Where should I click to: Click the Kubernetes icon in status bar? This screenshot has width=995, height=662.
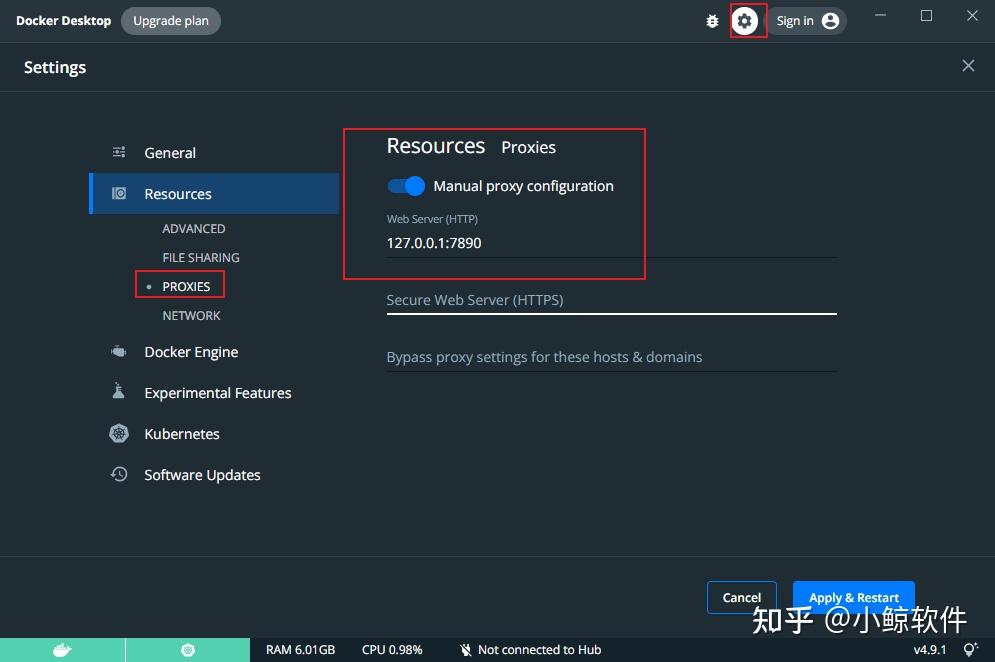coord(188,650)
